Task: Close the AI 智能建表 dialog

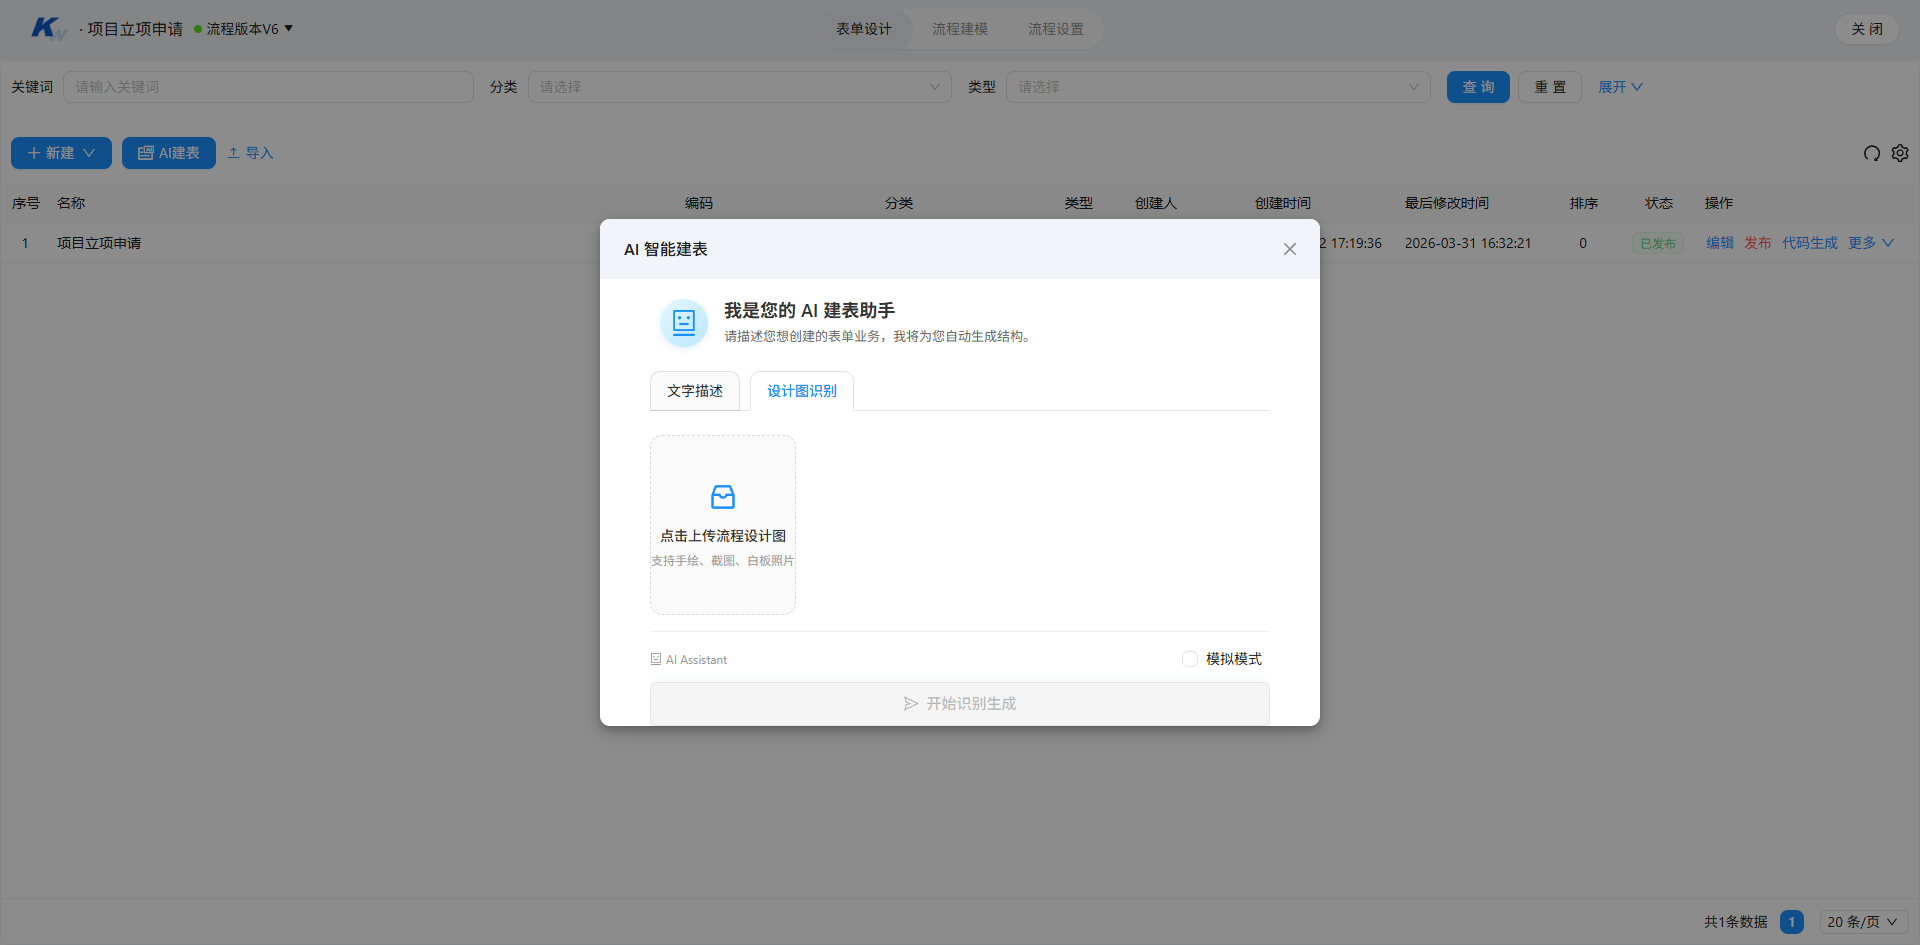Action: point(1290,249)
